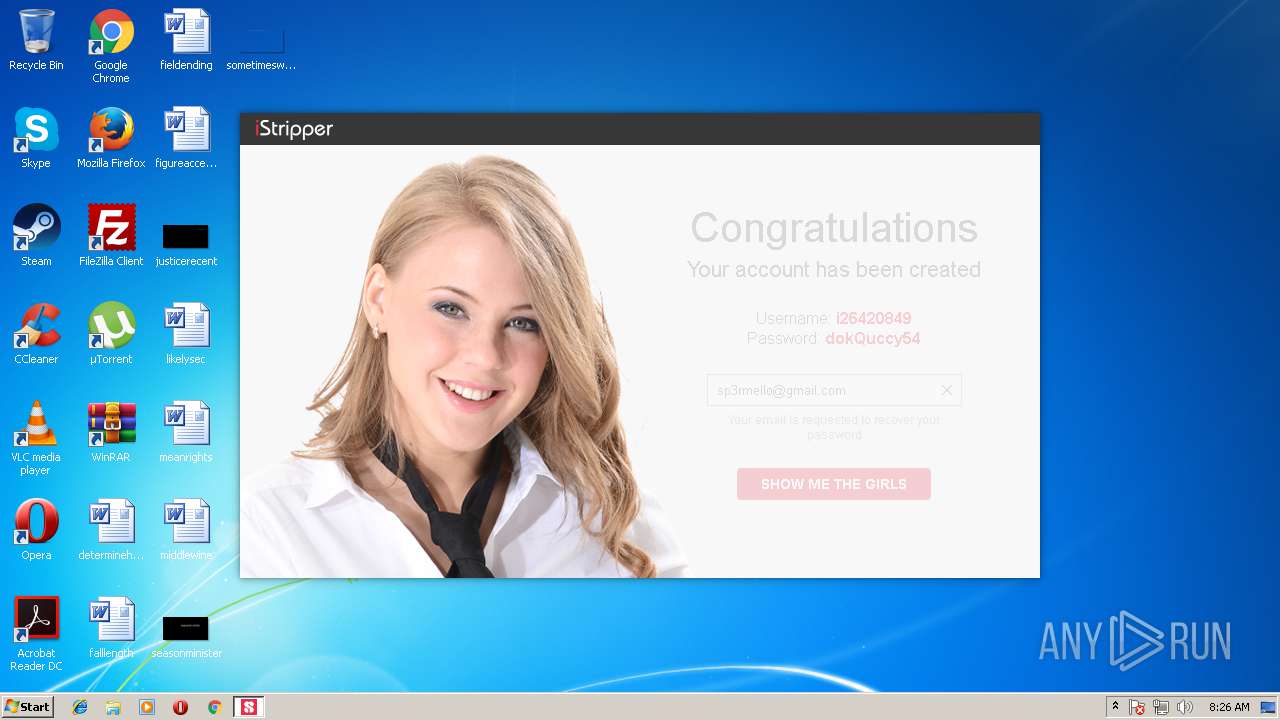Select the seasonminister desktop file
1280x720 pixels.
click(186, 637)
